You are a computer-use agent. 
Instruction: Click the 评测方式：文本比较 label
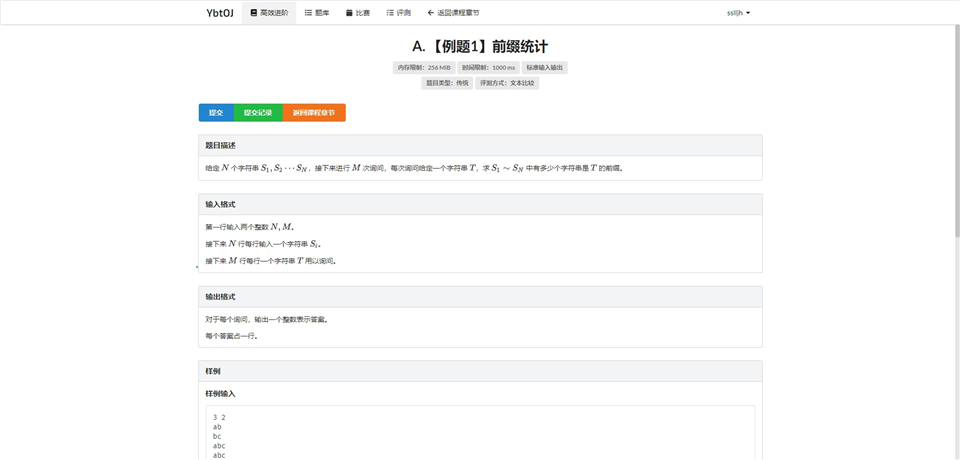(507, 83)
